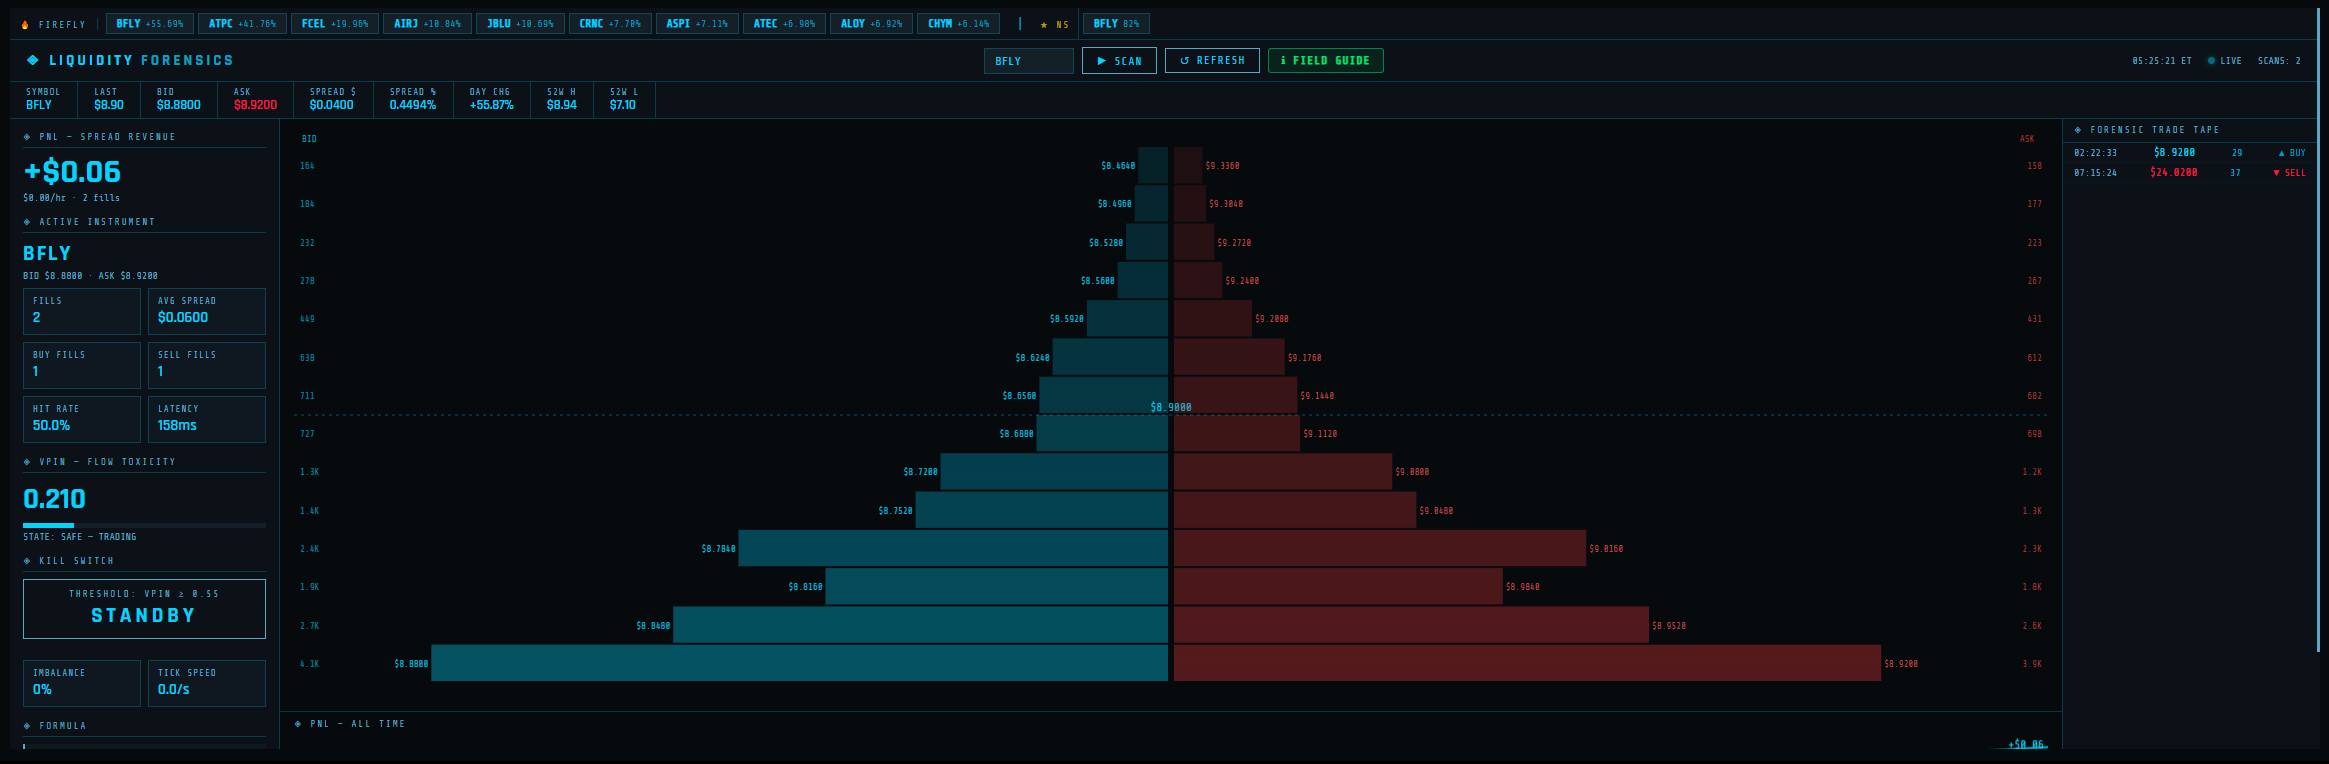Click the gold star NS icon
The image size is (2329, 764).
click(1044, 25)
